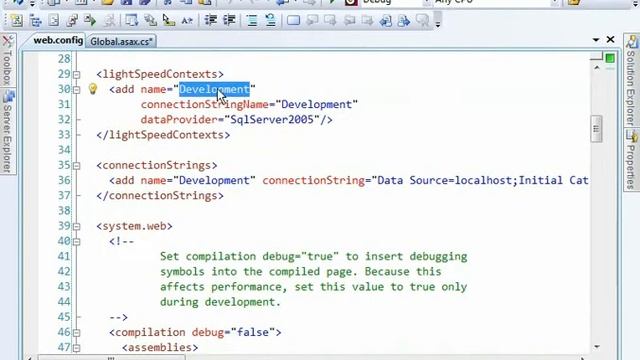The height and width of the screenshot is (360, 640).
Task: Click Display Word Completion icon
Action: point(187,20)
